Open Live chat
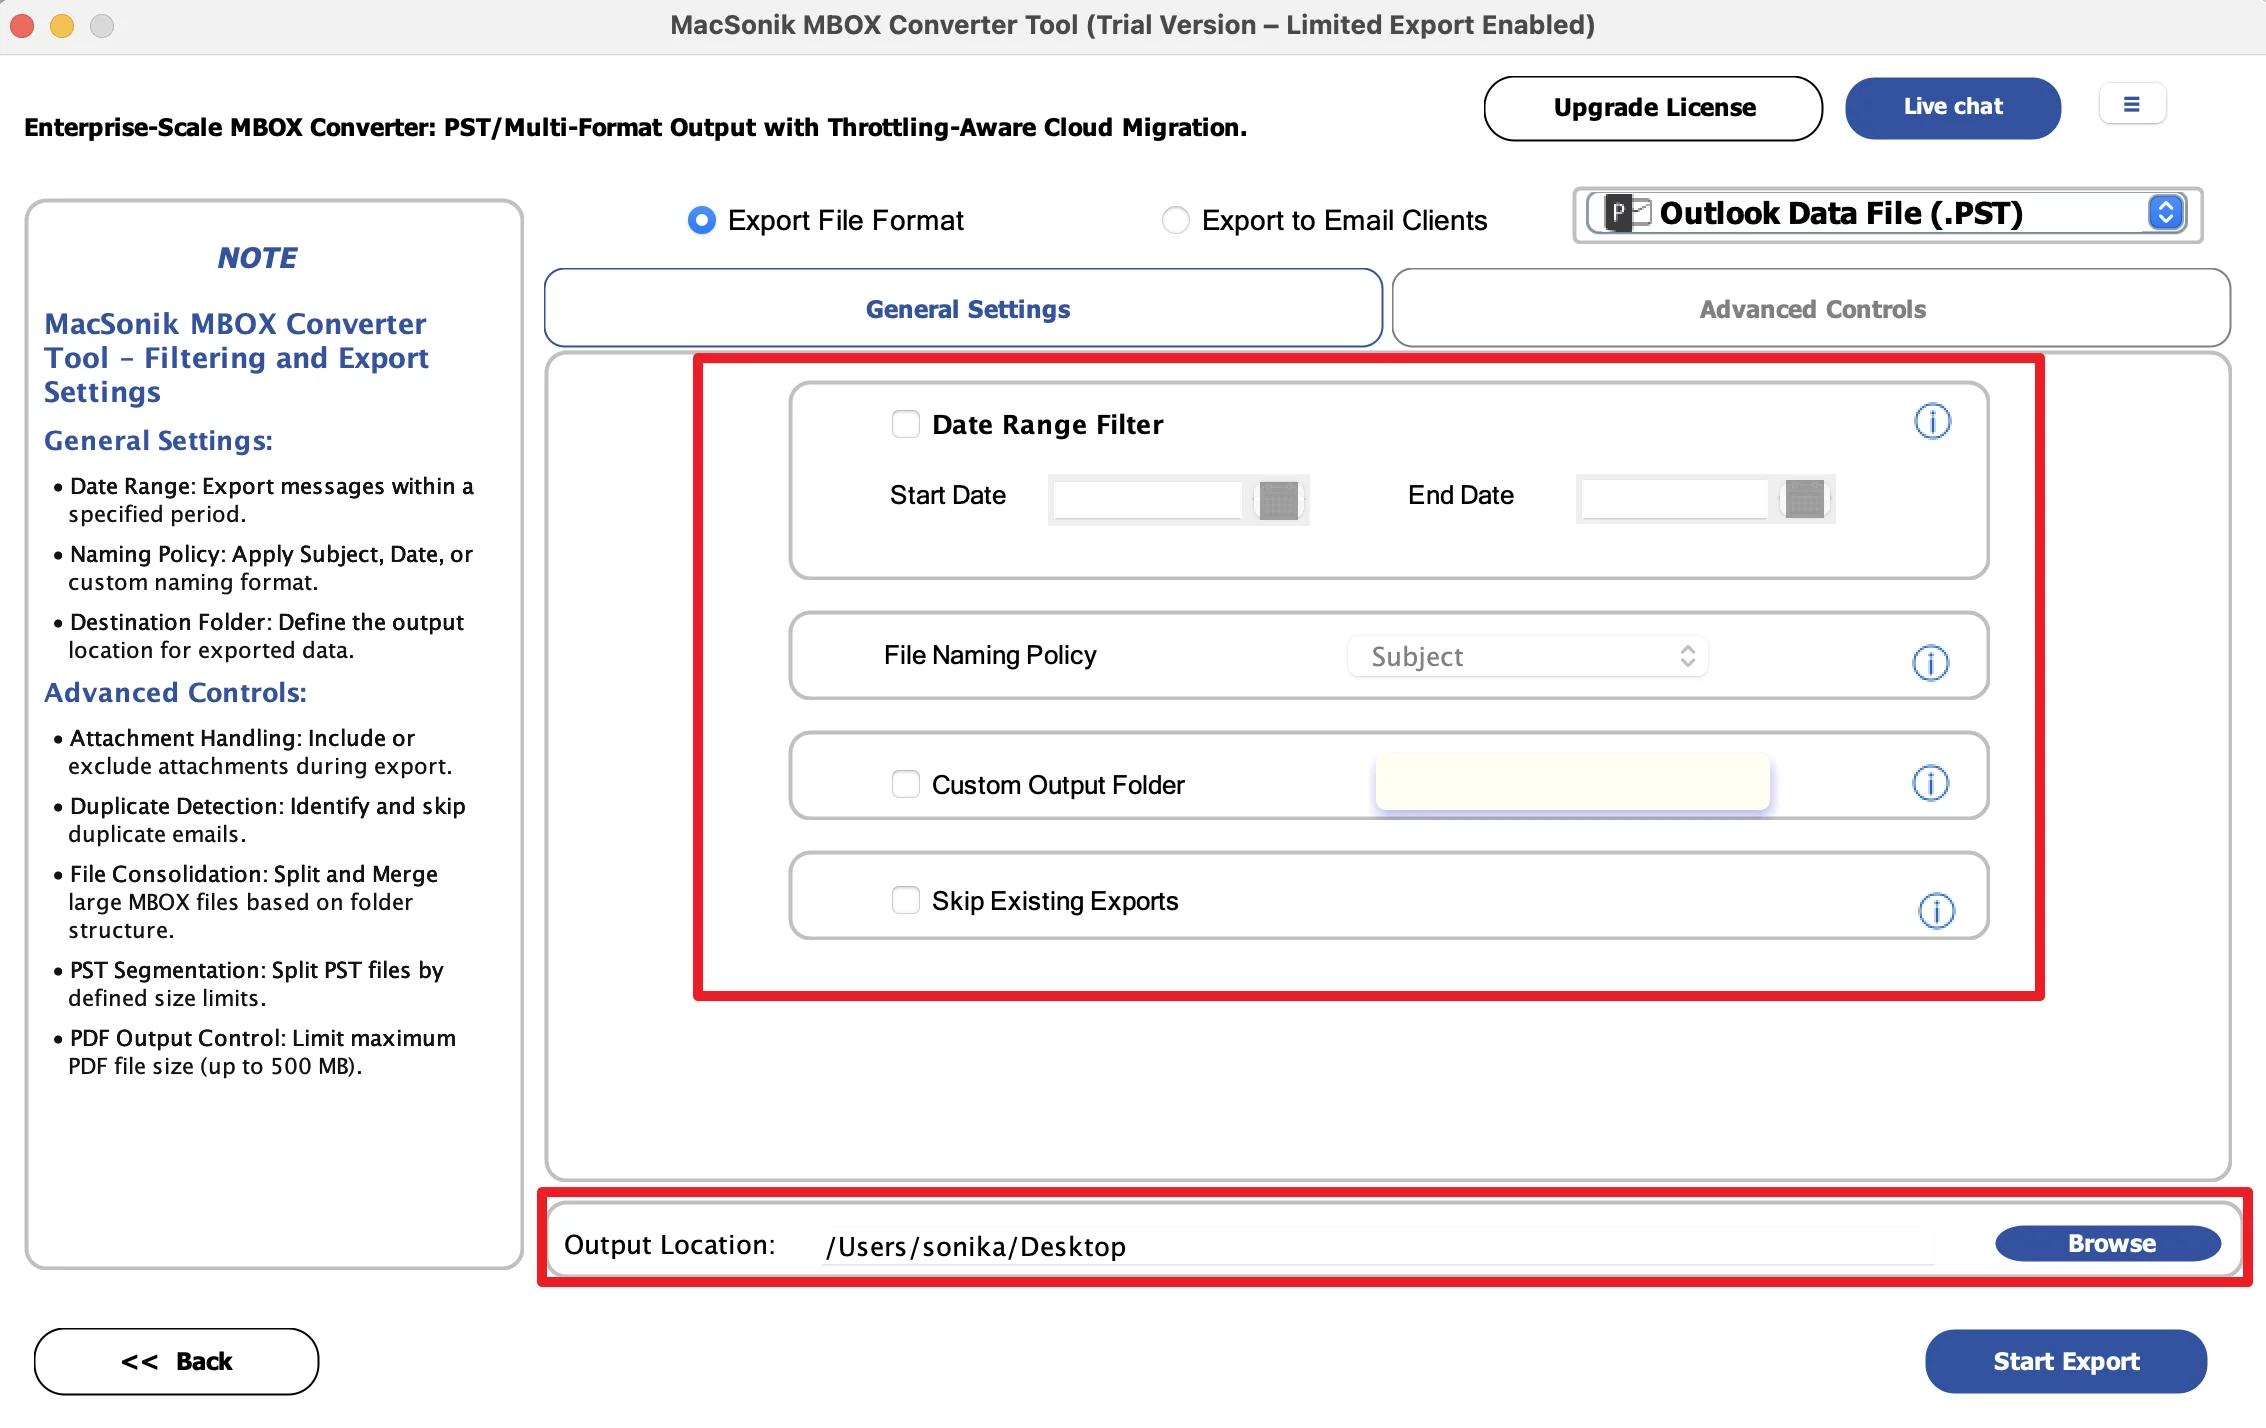2266x1428 pixels. coord(1952,107)
